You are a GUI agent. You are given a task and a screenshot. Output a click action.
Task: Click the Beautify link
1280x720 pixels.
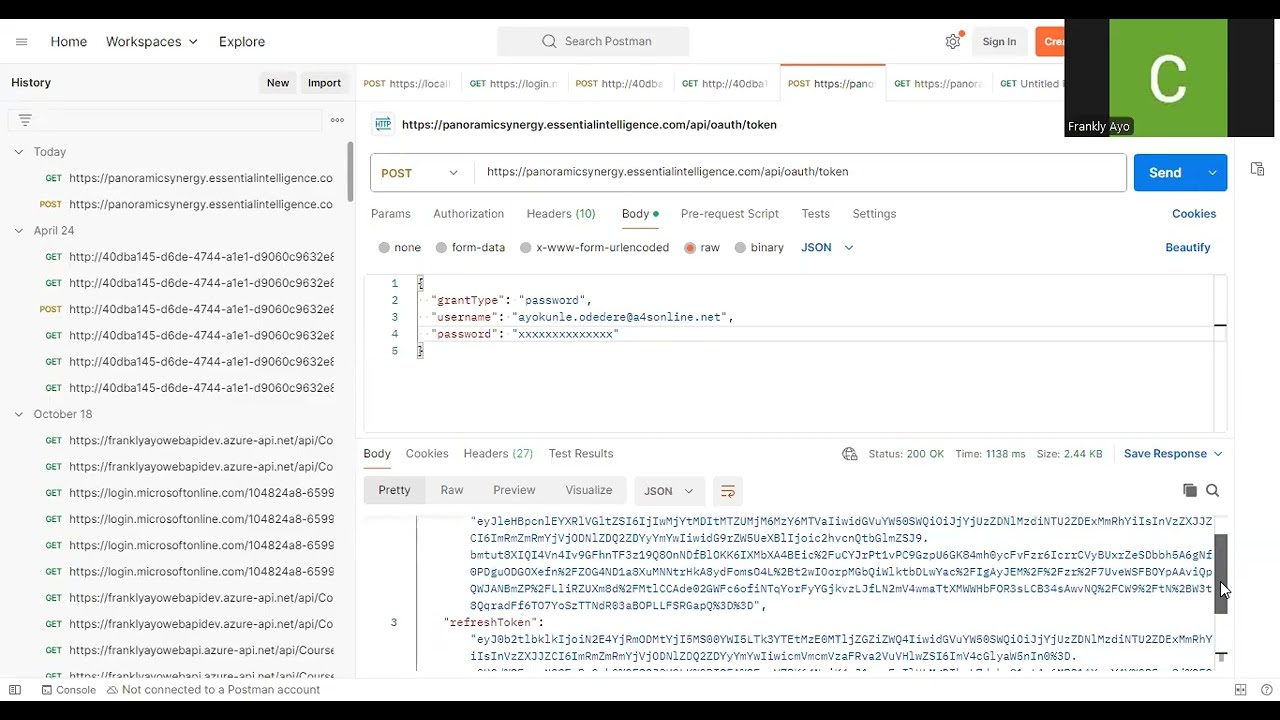coord(1188,248)
